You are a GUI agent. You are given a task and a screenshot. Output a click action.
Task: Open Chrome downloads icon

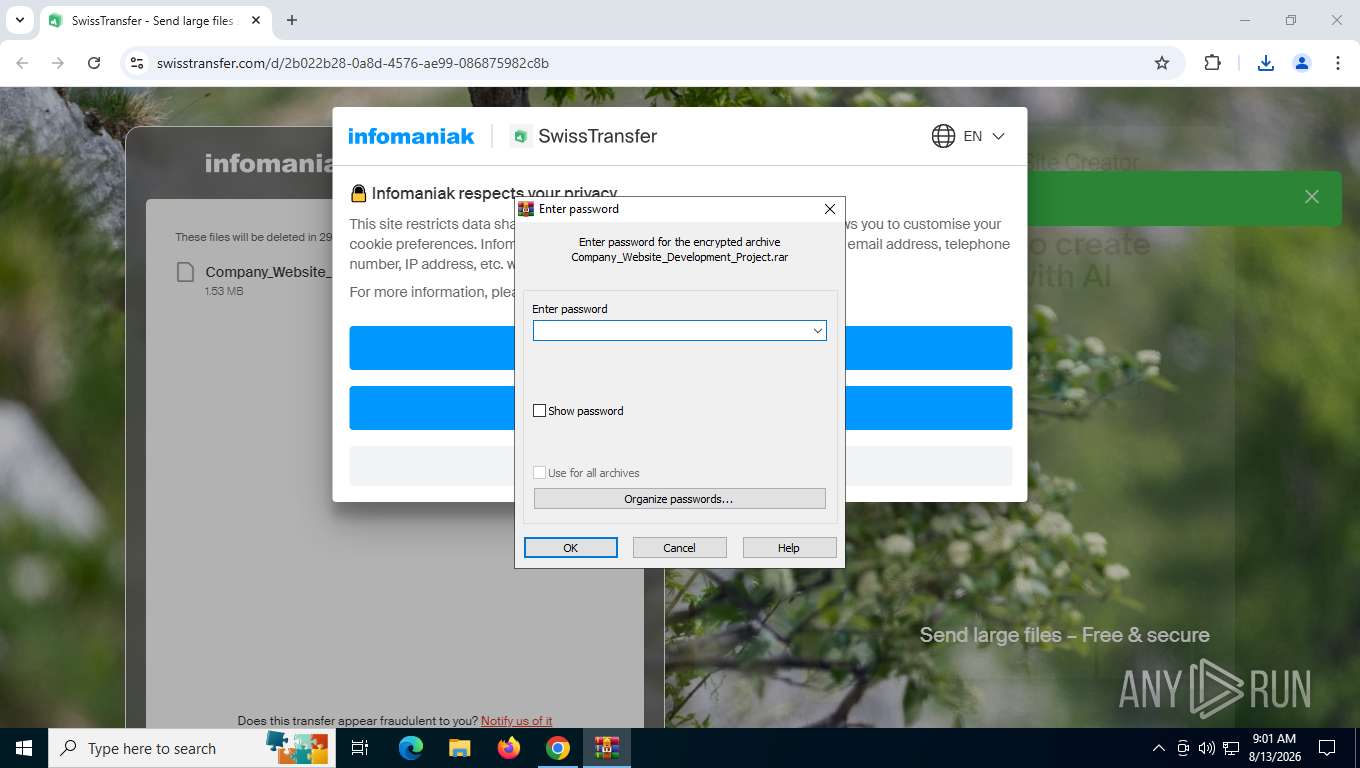tap(1265, 63)
